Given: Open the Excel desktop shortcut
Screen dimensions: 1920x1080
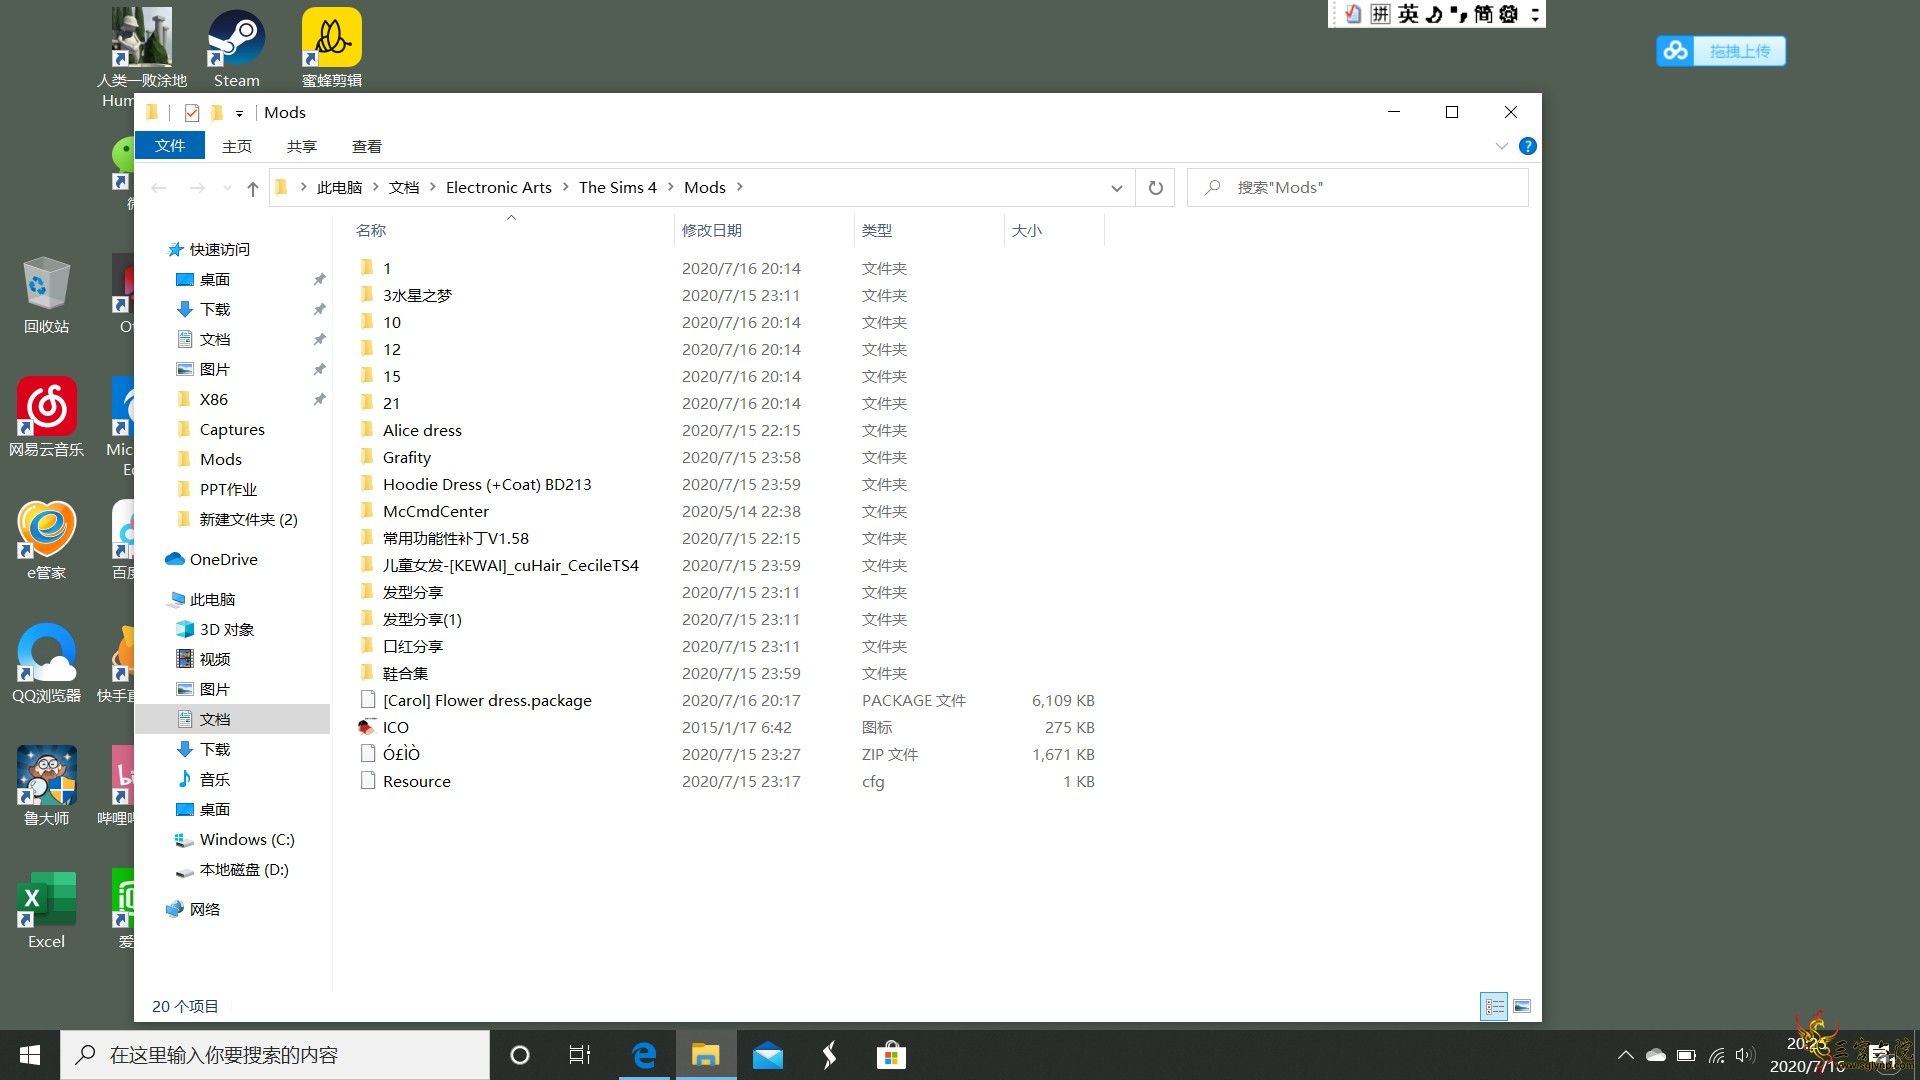Looking at the screenshot, I should 46,909.
